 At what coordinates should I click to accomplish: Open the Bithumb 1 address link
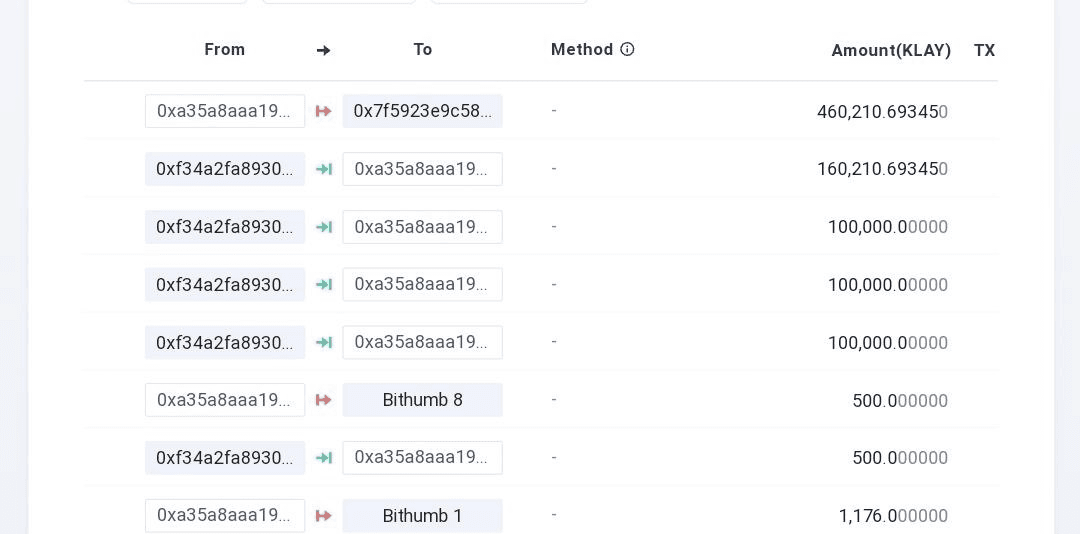click(x=422, y=516)
